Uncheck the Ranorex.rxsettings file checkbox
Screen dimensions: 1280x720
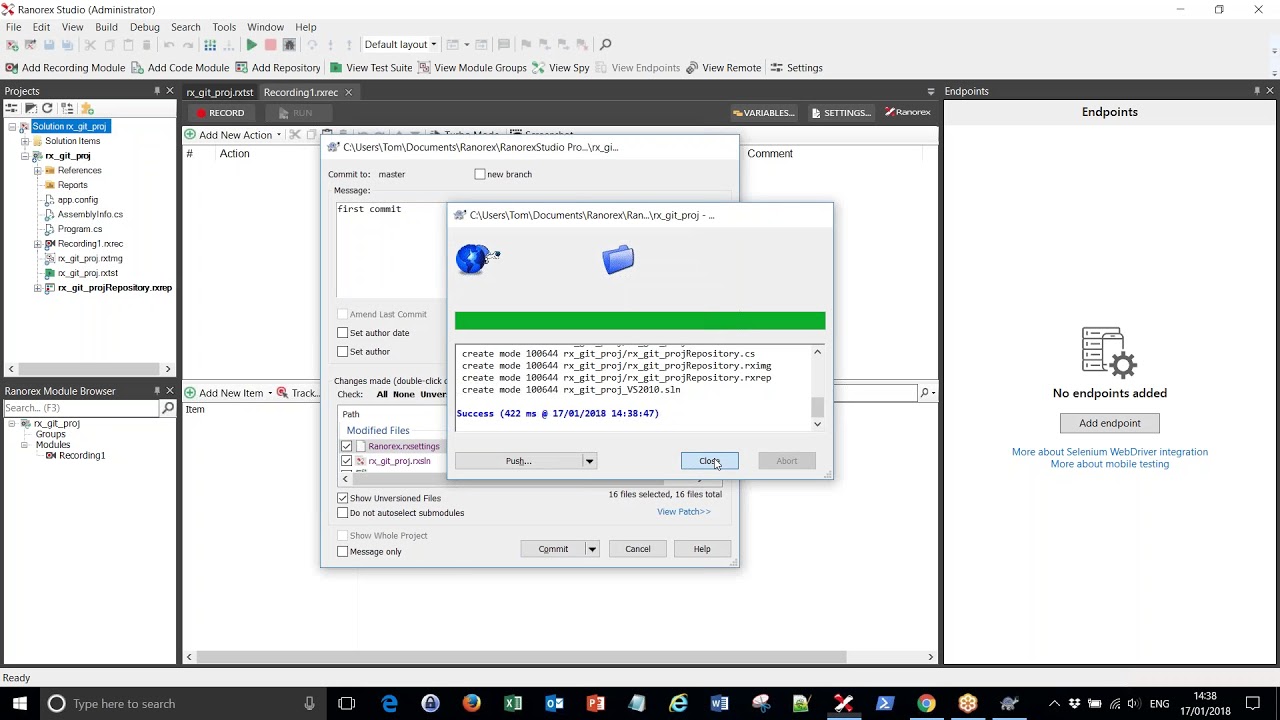click(x=347, y=447)
